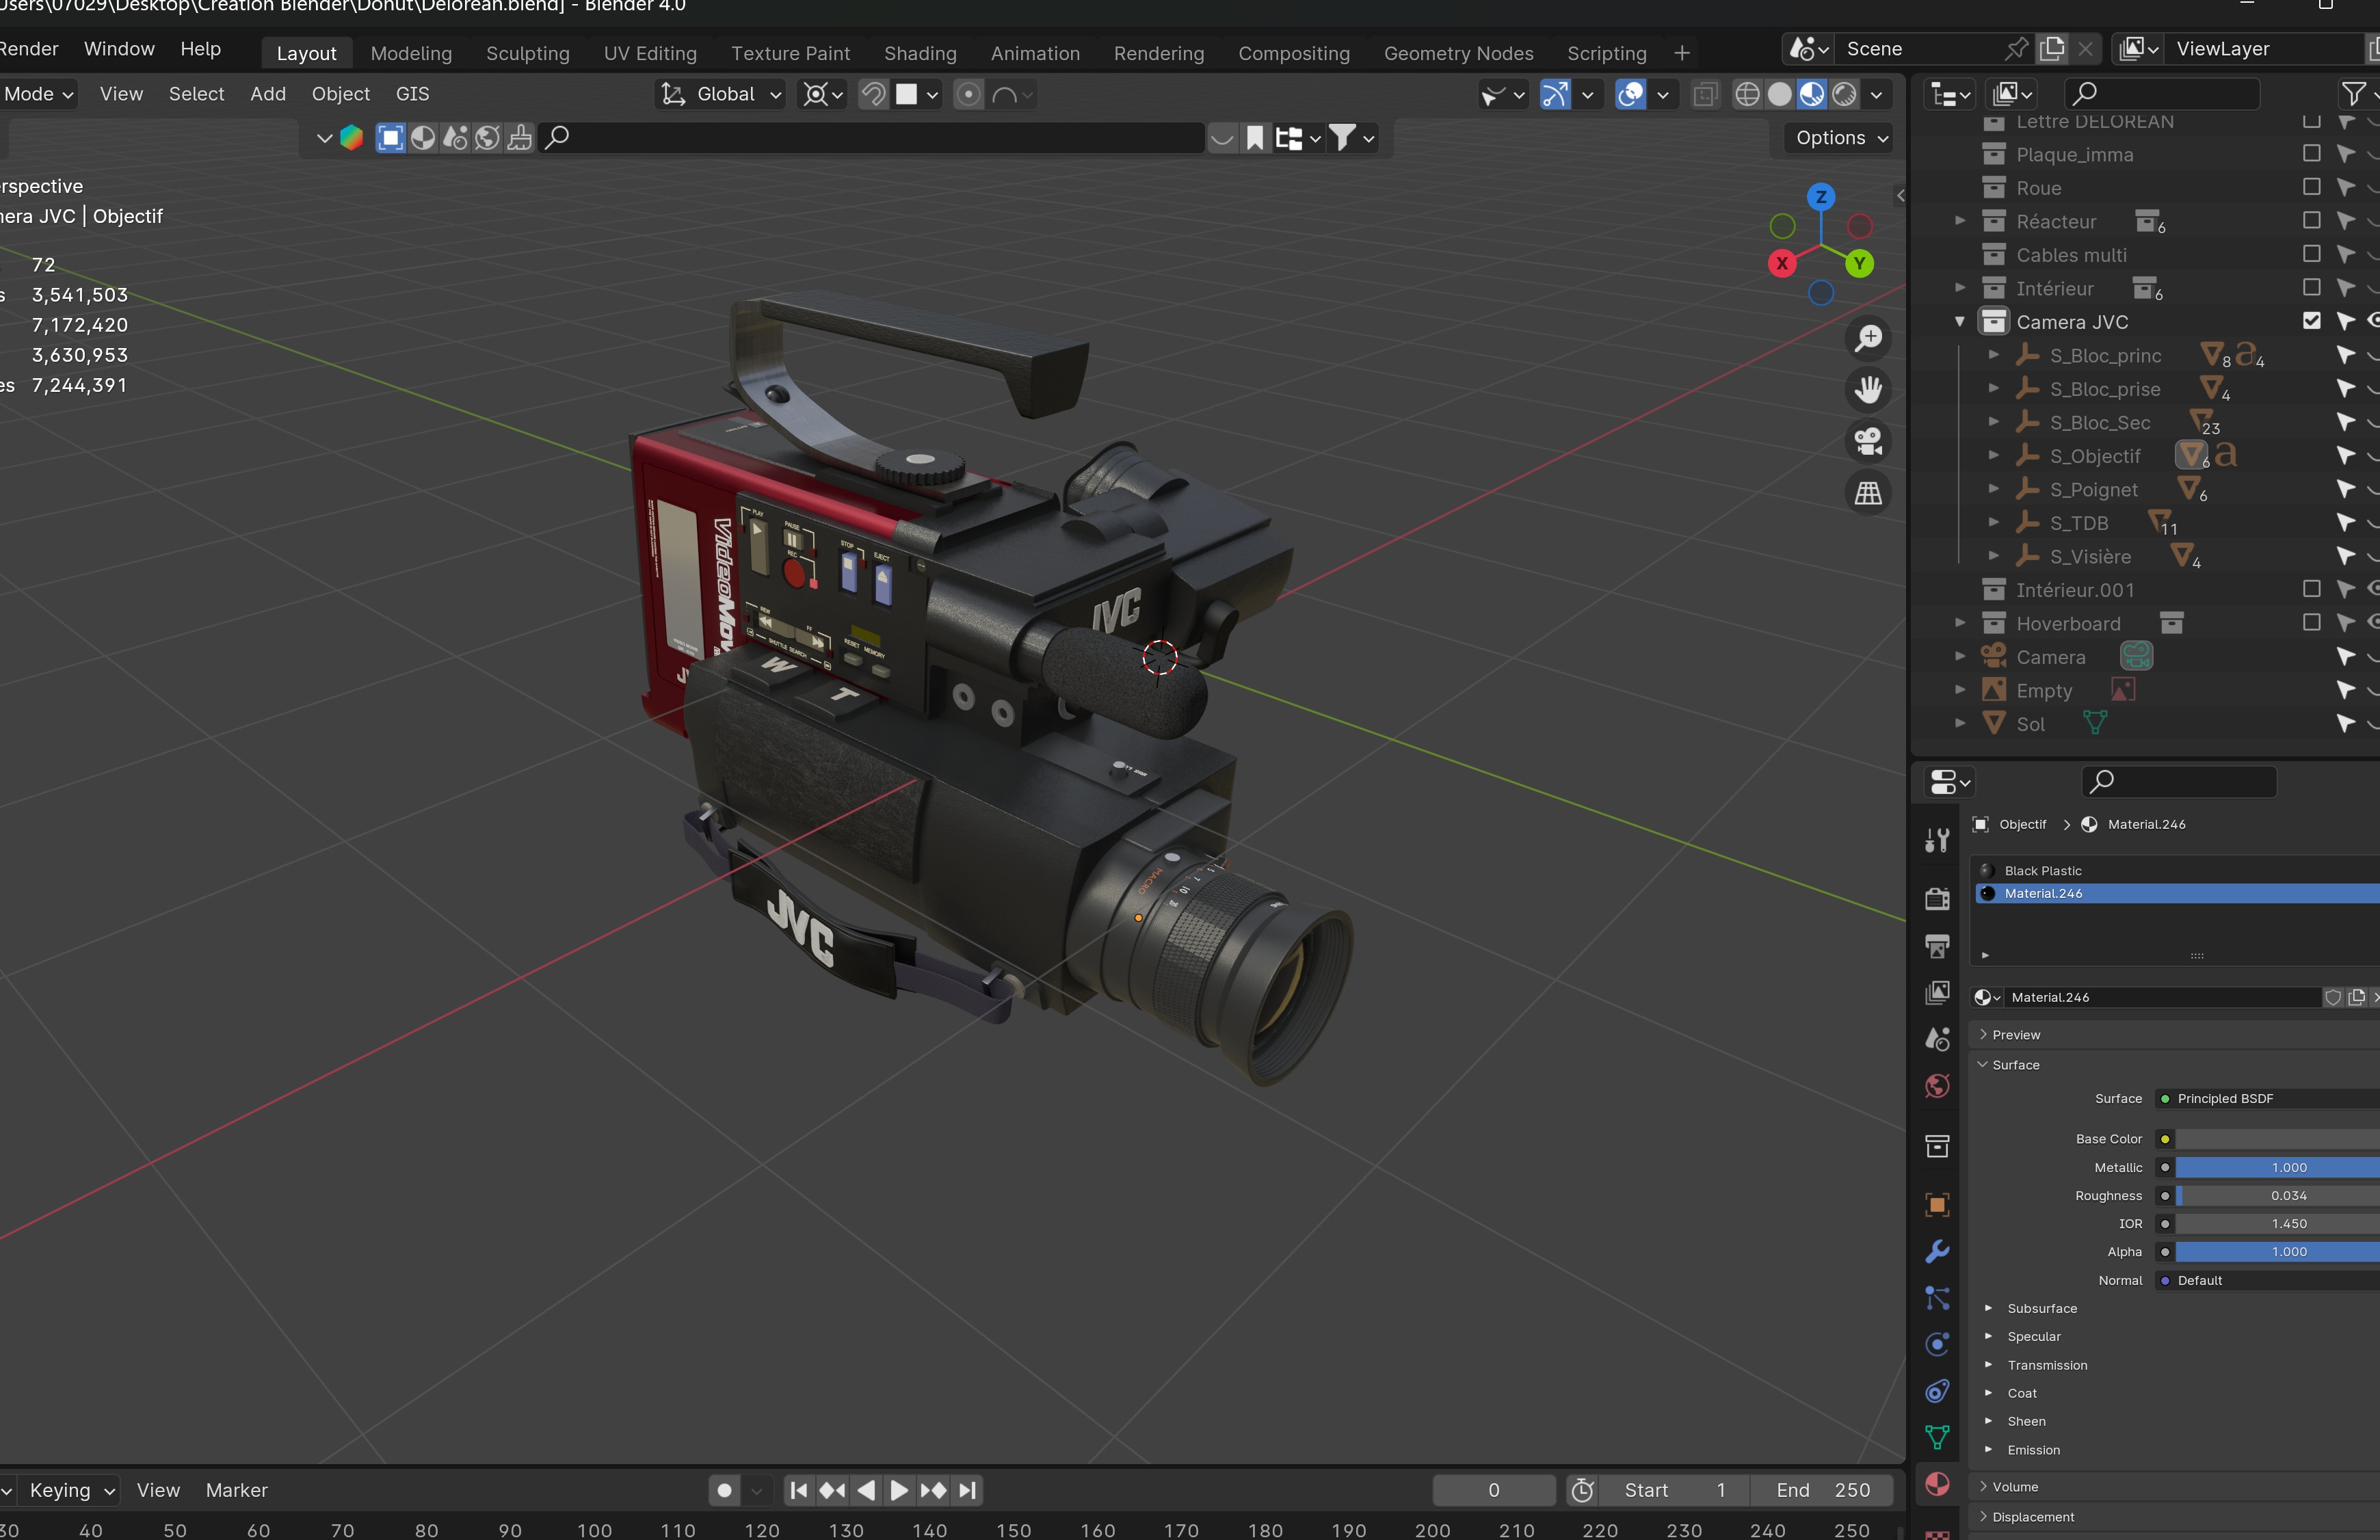Click the Z axis gizmo ball

click(1821, 197)
